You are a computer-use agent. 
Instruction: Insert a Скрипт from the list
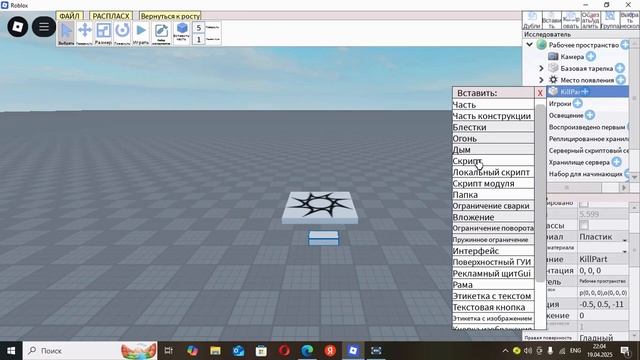tap(493, 161)
